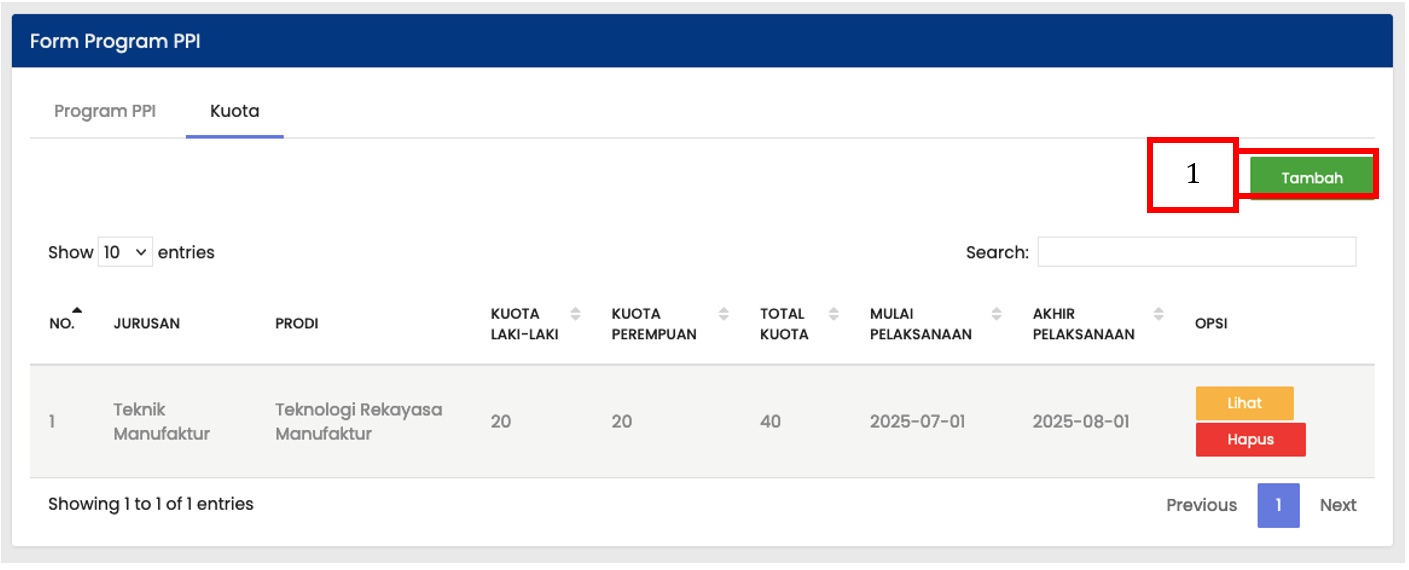Click the green Tambah button
1409x570 pixels.
(x=1312, y=178)
